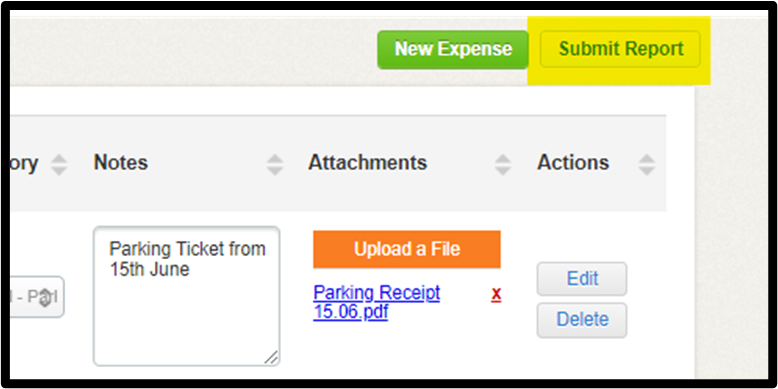This screenshot has width=778, height=389.
Task: Open the Parking Receipt 15.06.pdf link
Action: [377, 303]
